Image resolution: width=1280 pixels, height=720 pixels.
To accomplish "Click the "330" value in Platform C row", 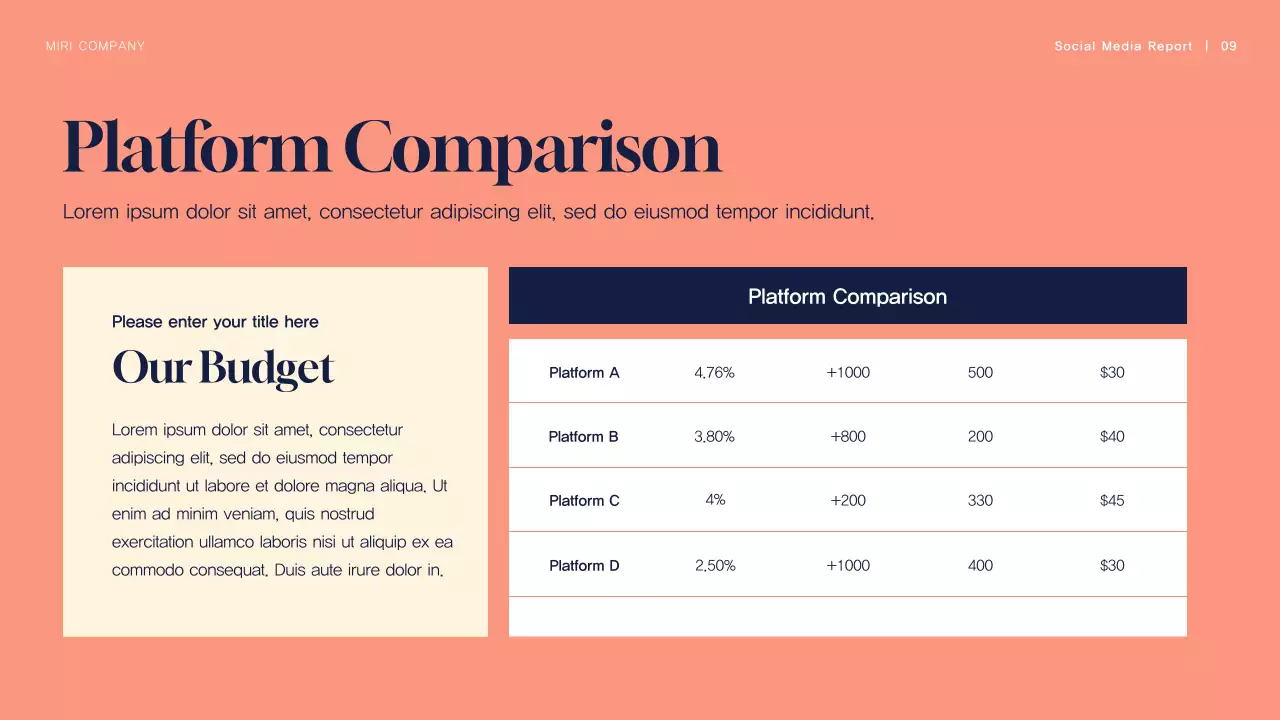I will 980,501.
